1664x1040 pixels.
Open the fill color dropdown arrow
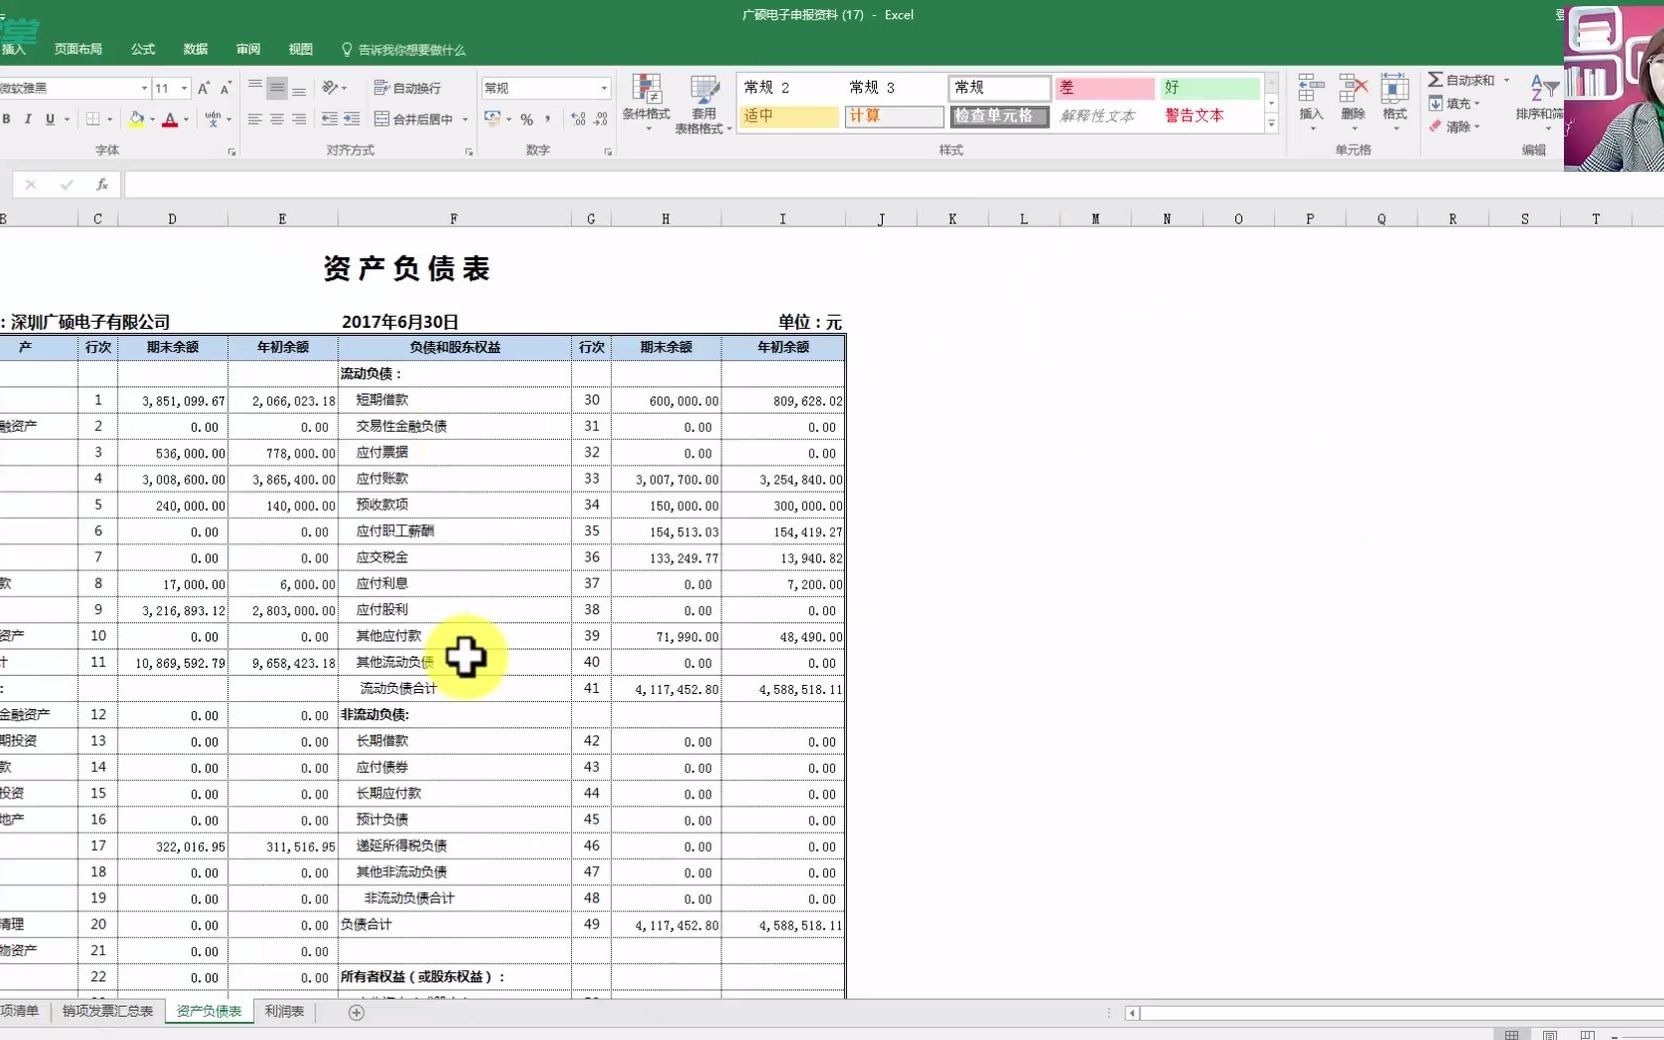pyautogui.click(x=152, y=120)
